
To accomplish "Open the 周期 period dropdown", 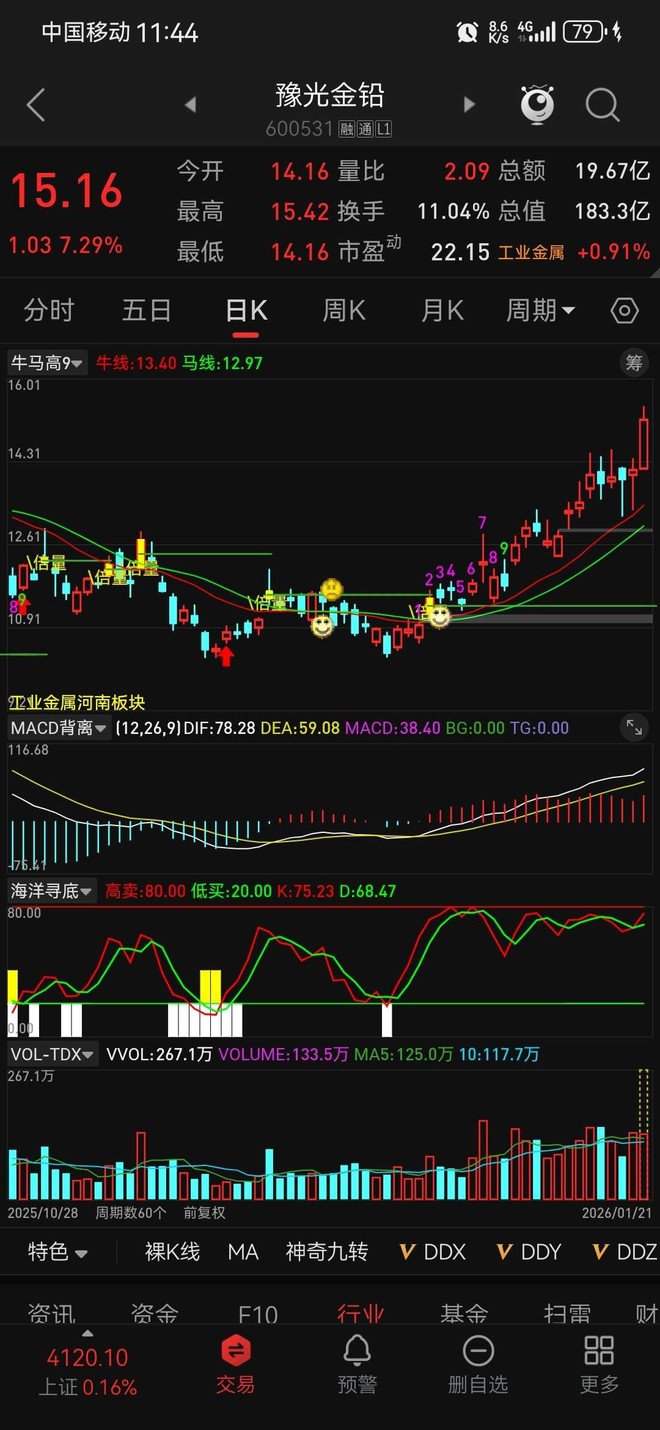I will coord(541,311).
